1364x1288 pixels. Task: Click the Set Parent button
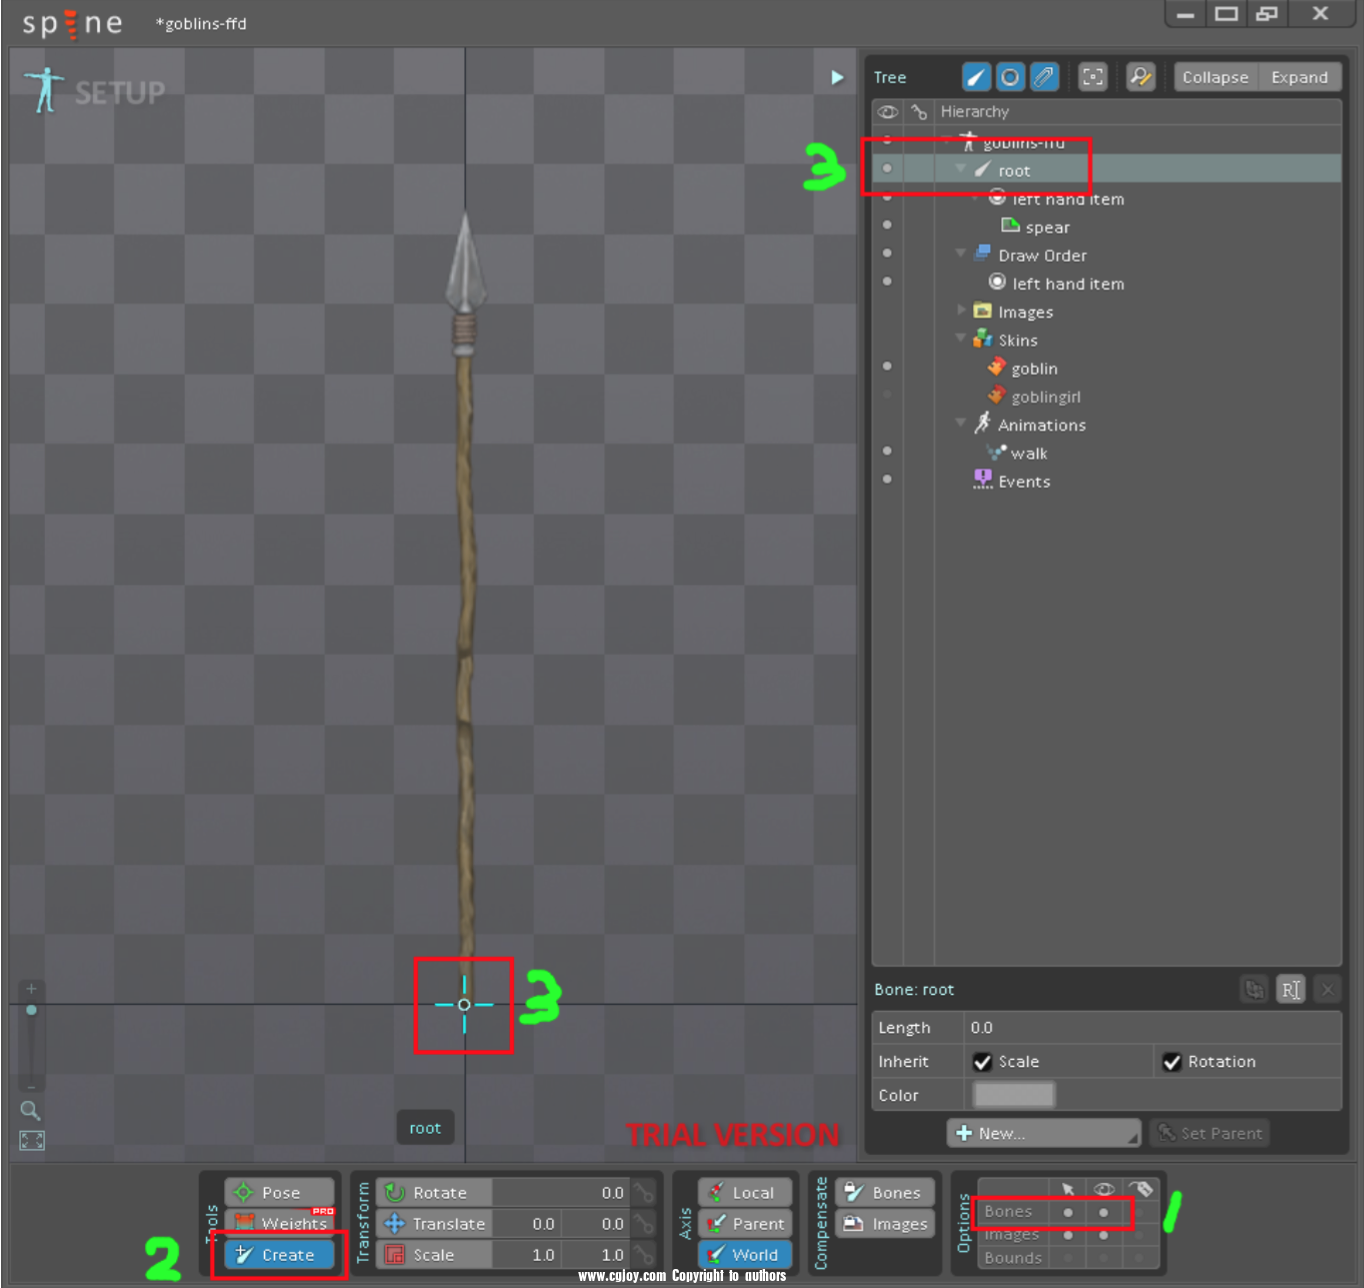tap(1209, 1133)
